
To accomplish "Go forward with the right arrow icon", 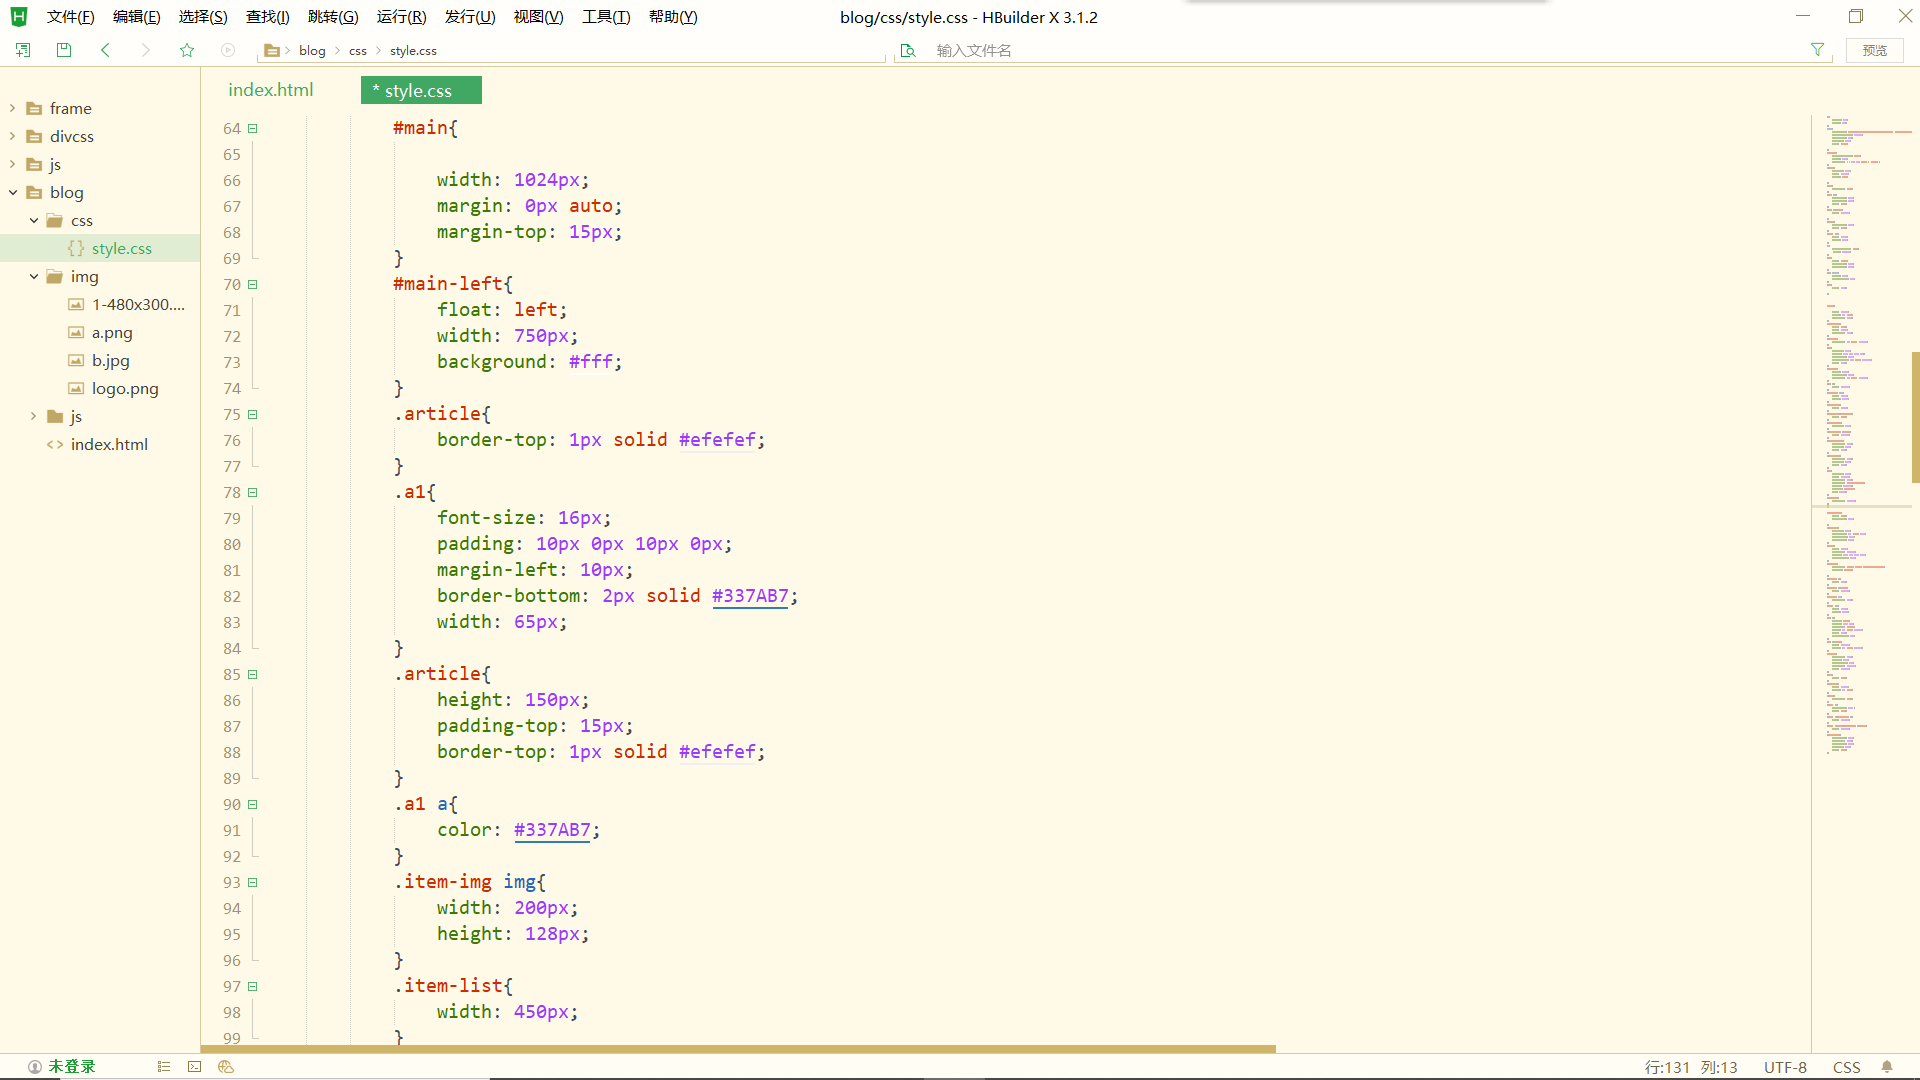I will [x=146, y=50].
